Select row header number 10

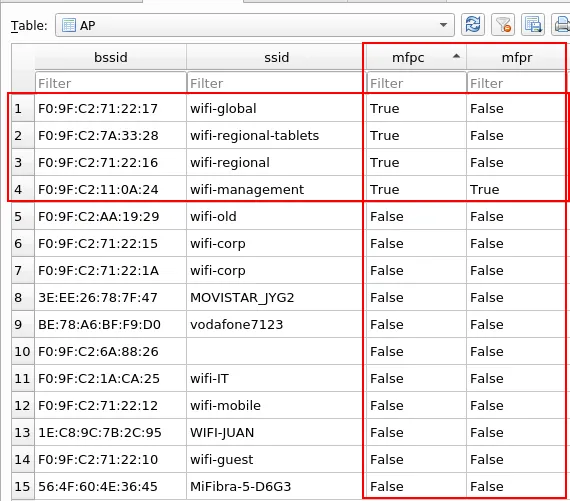point(23,352)
